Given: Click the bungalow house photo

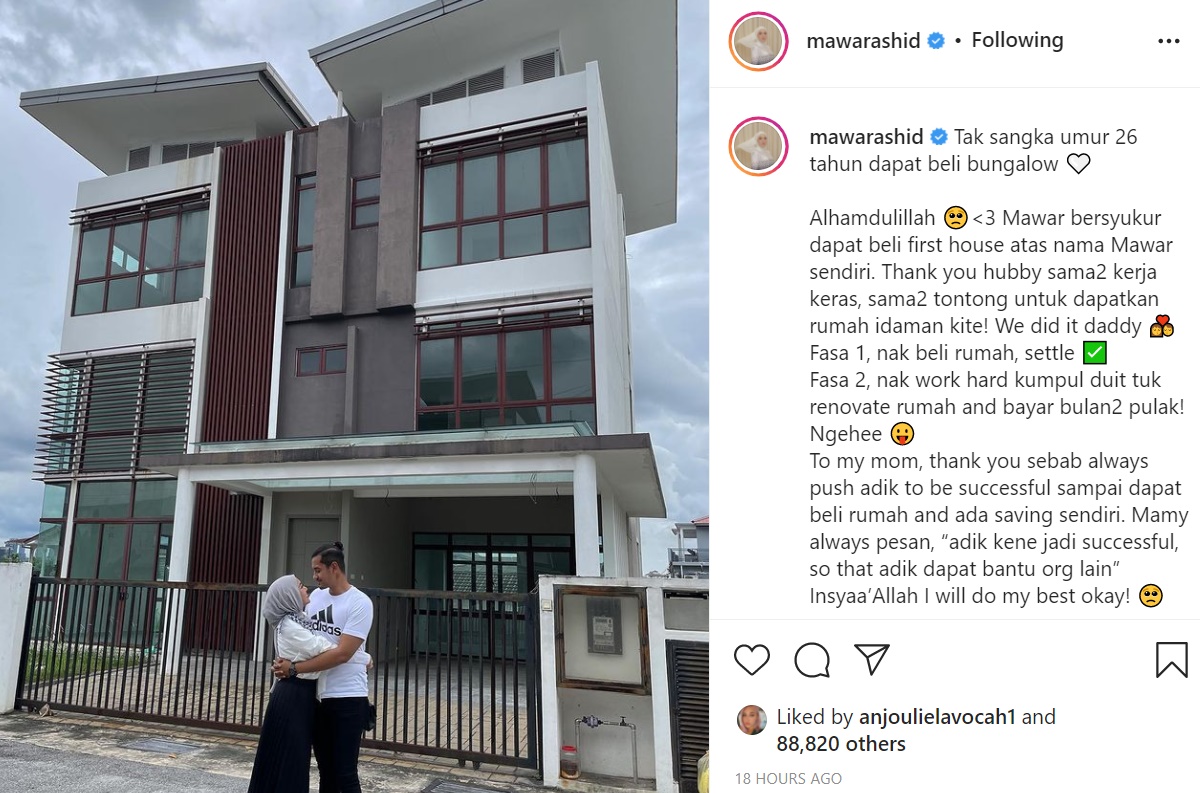Looking at the screenshot, I should coord(354,397).
